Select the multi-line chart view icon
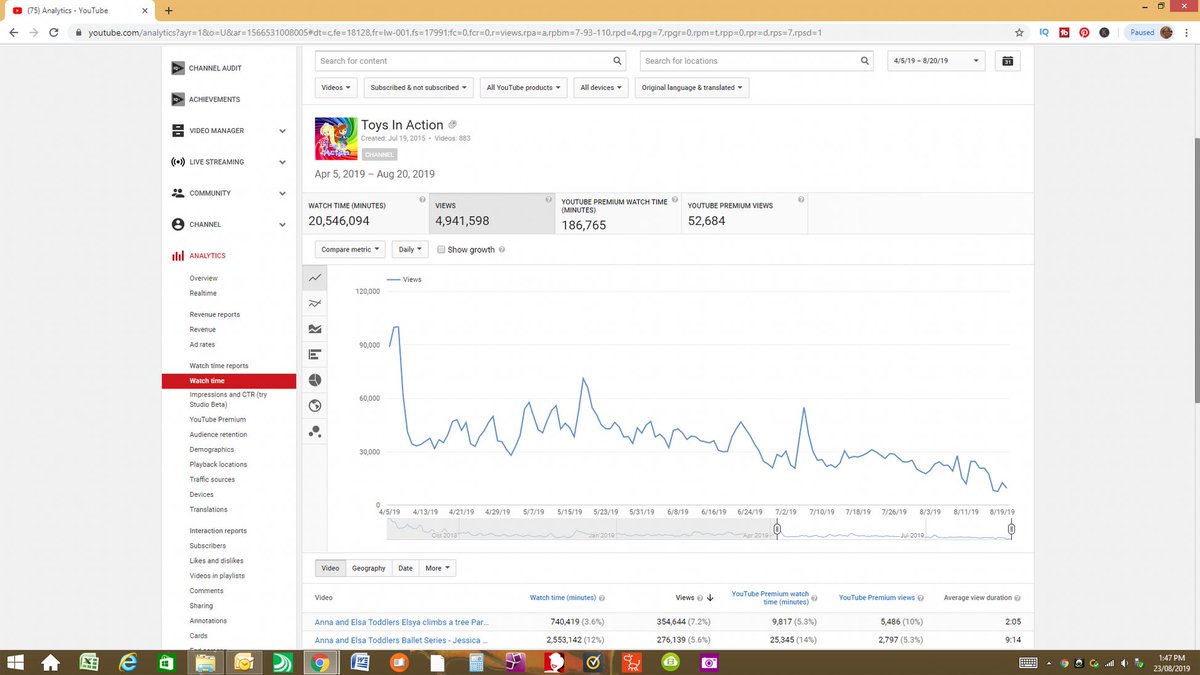 tap(315, 303)
